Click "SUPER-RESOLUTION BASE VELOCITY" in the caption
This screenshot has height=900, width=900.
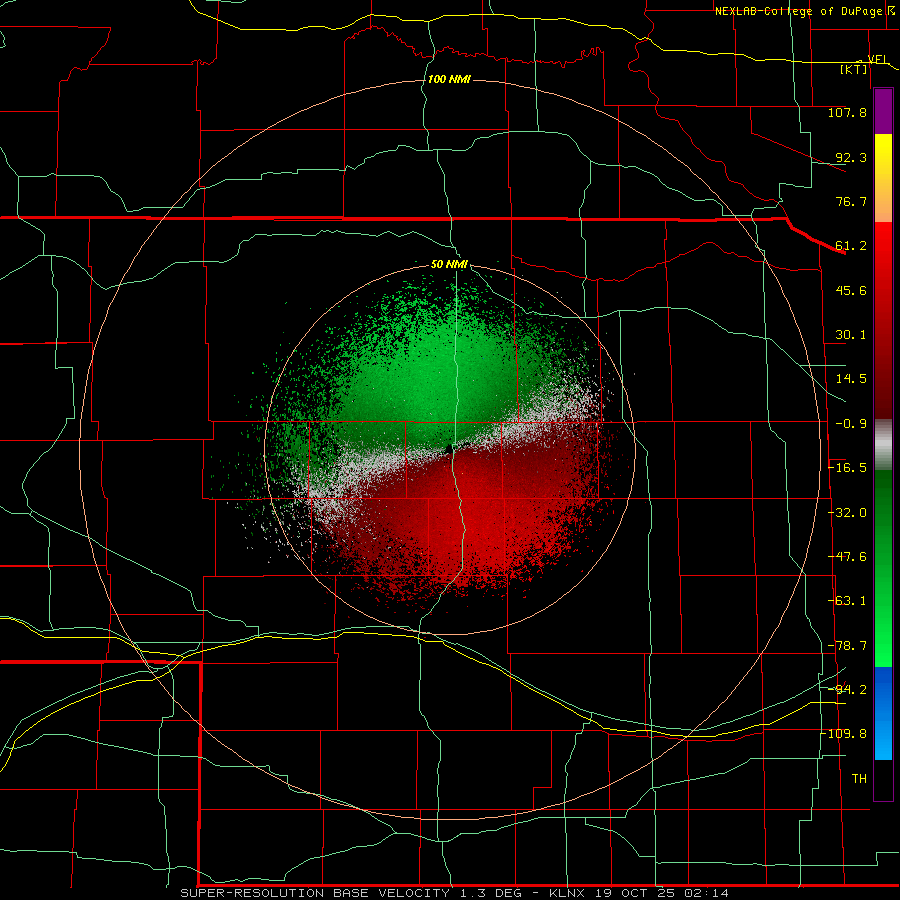pos(315,893)
